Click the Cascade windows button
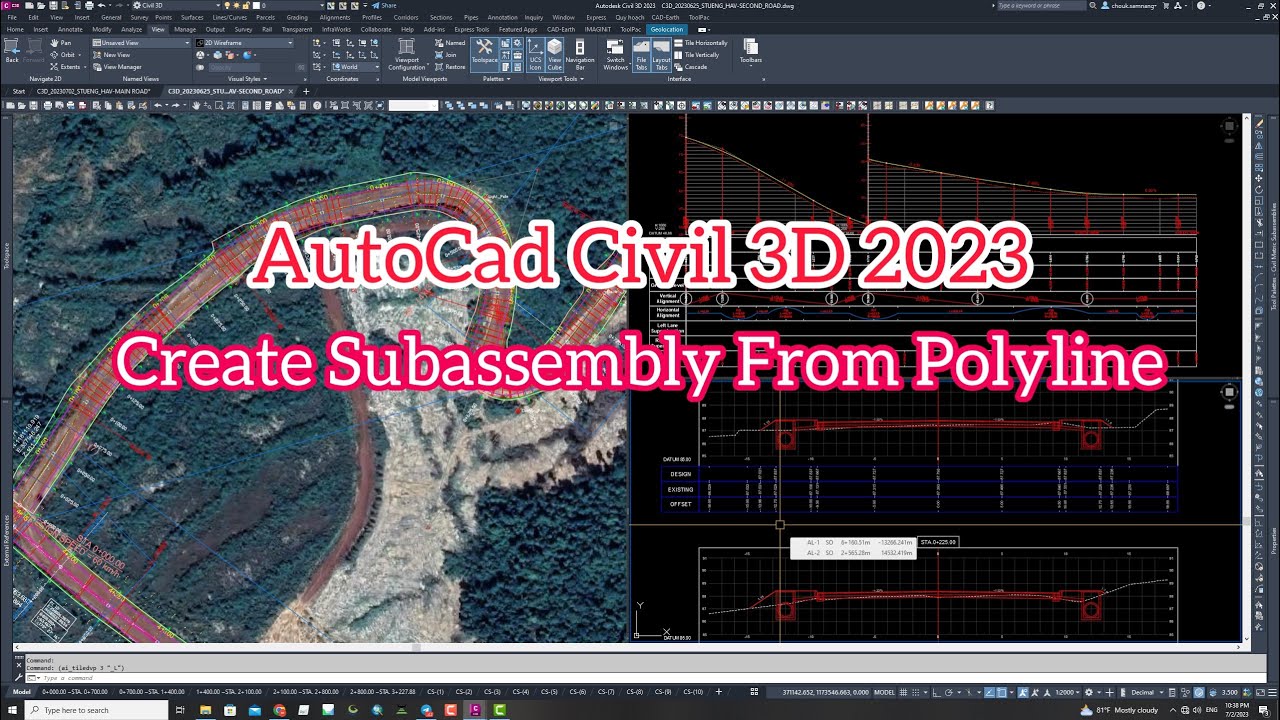Screen dimensions: 1280x720 tap(692, 67)
